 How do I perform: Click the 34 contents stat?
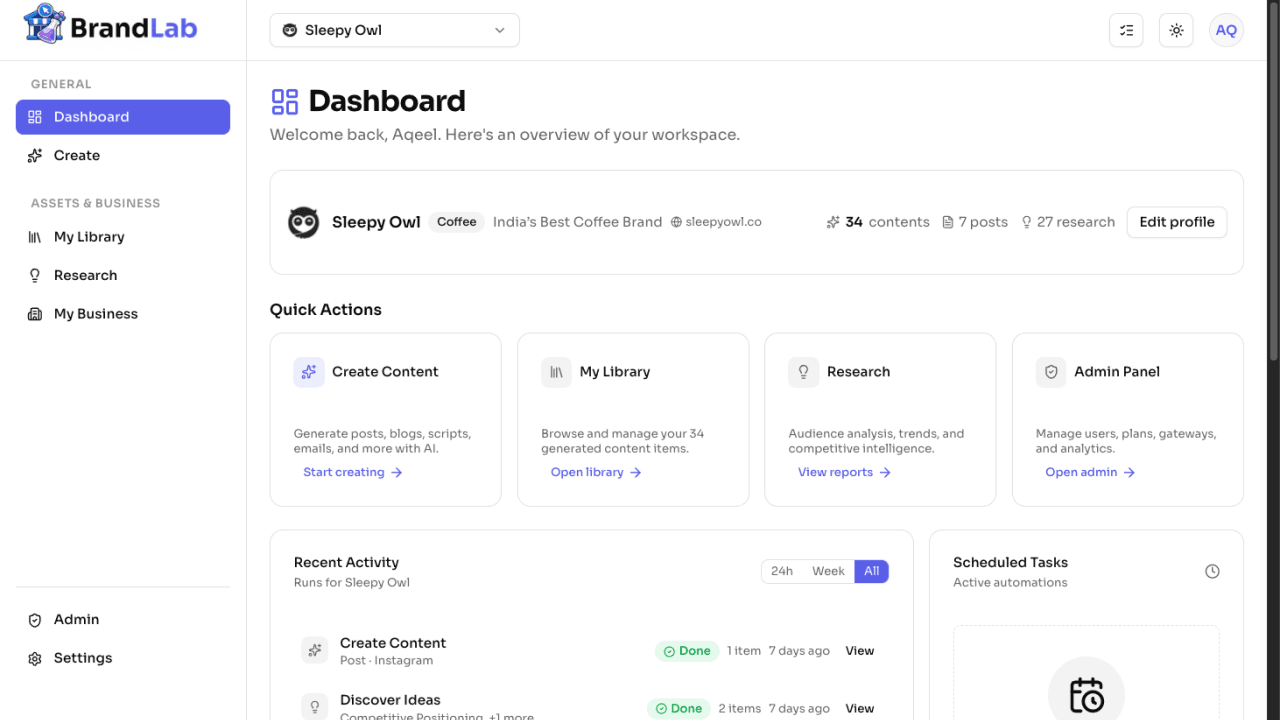878,222
